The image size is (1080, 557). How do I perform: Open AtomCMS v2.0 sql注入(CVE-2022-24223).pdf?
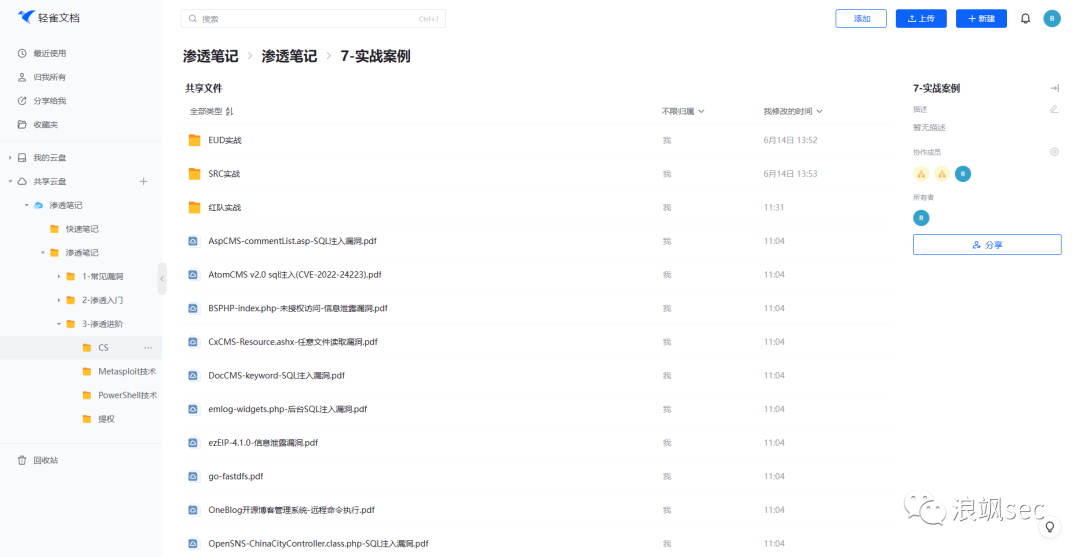point(295,275)
